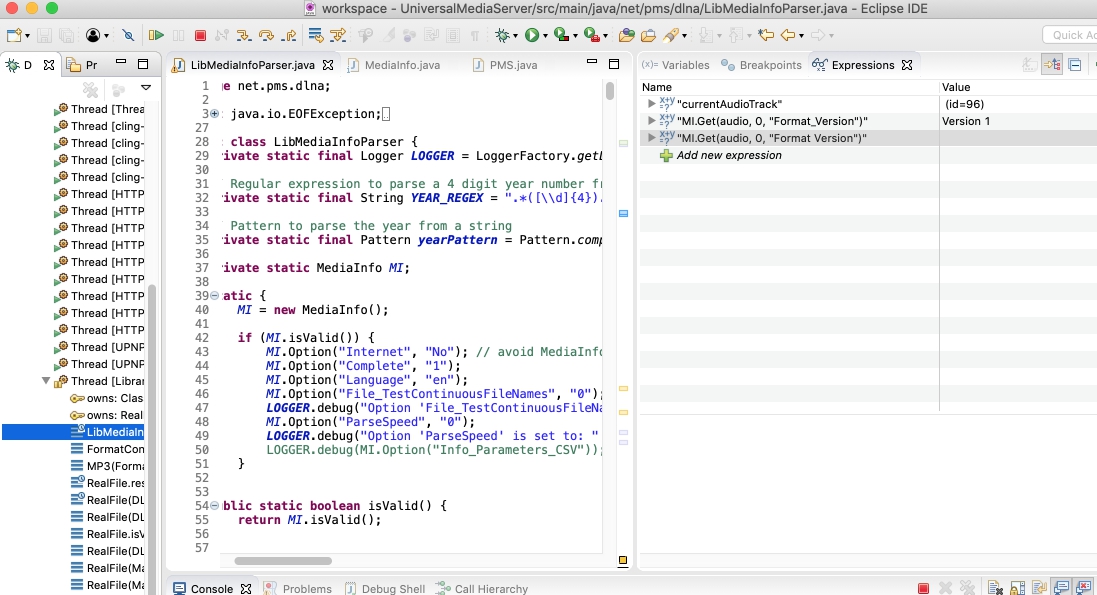Toggle Show Type Names in Expressions toolbar
This screenshot has height=595, width=1097.
pos(1029,65)
